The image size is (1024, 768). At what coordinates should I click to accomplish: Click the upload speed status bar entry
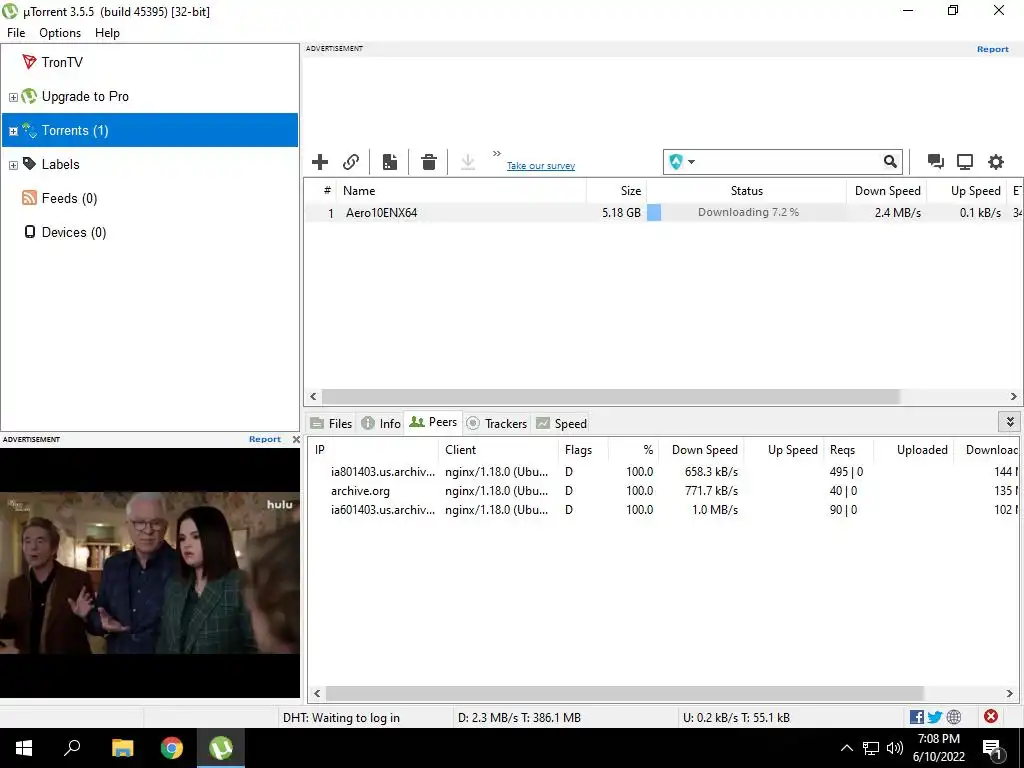click(x=736, y=718)
